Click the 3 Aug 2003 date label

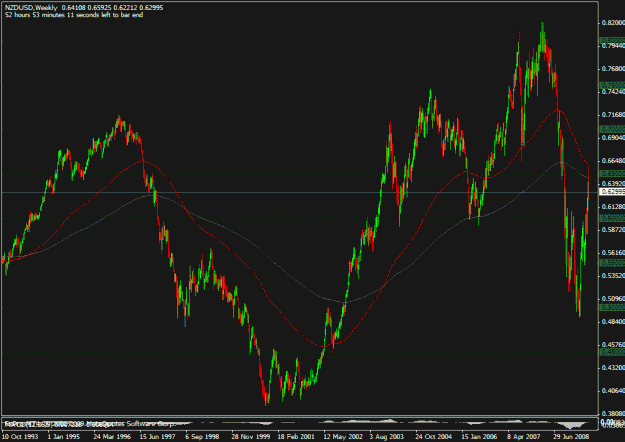387,436
